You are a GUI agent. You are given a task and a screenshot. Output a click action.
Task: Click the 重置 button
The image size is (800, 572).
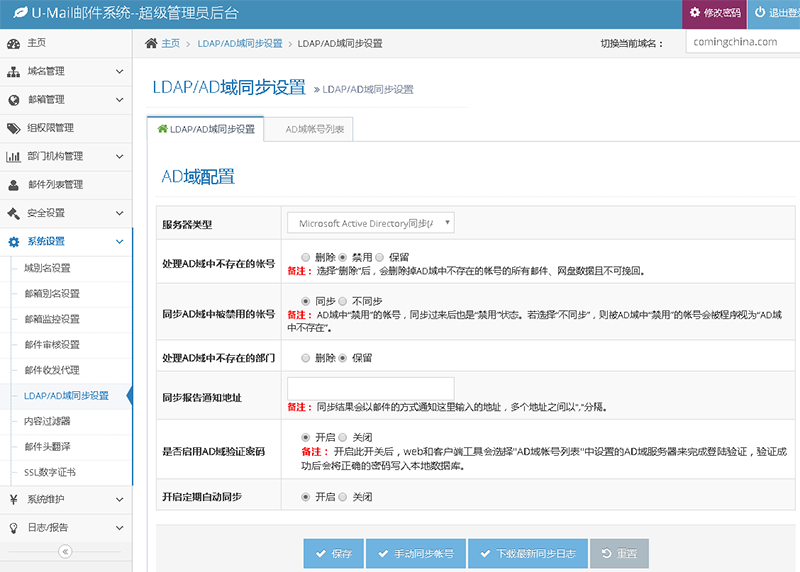619,554
